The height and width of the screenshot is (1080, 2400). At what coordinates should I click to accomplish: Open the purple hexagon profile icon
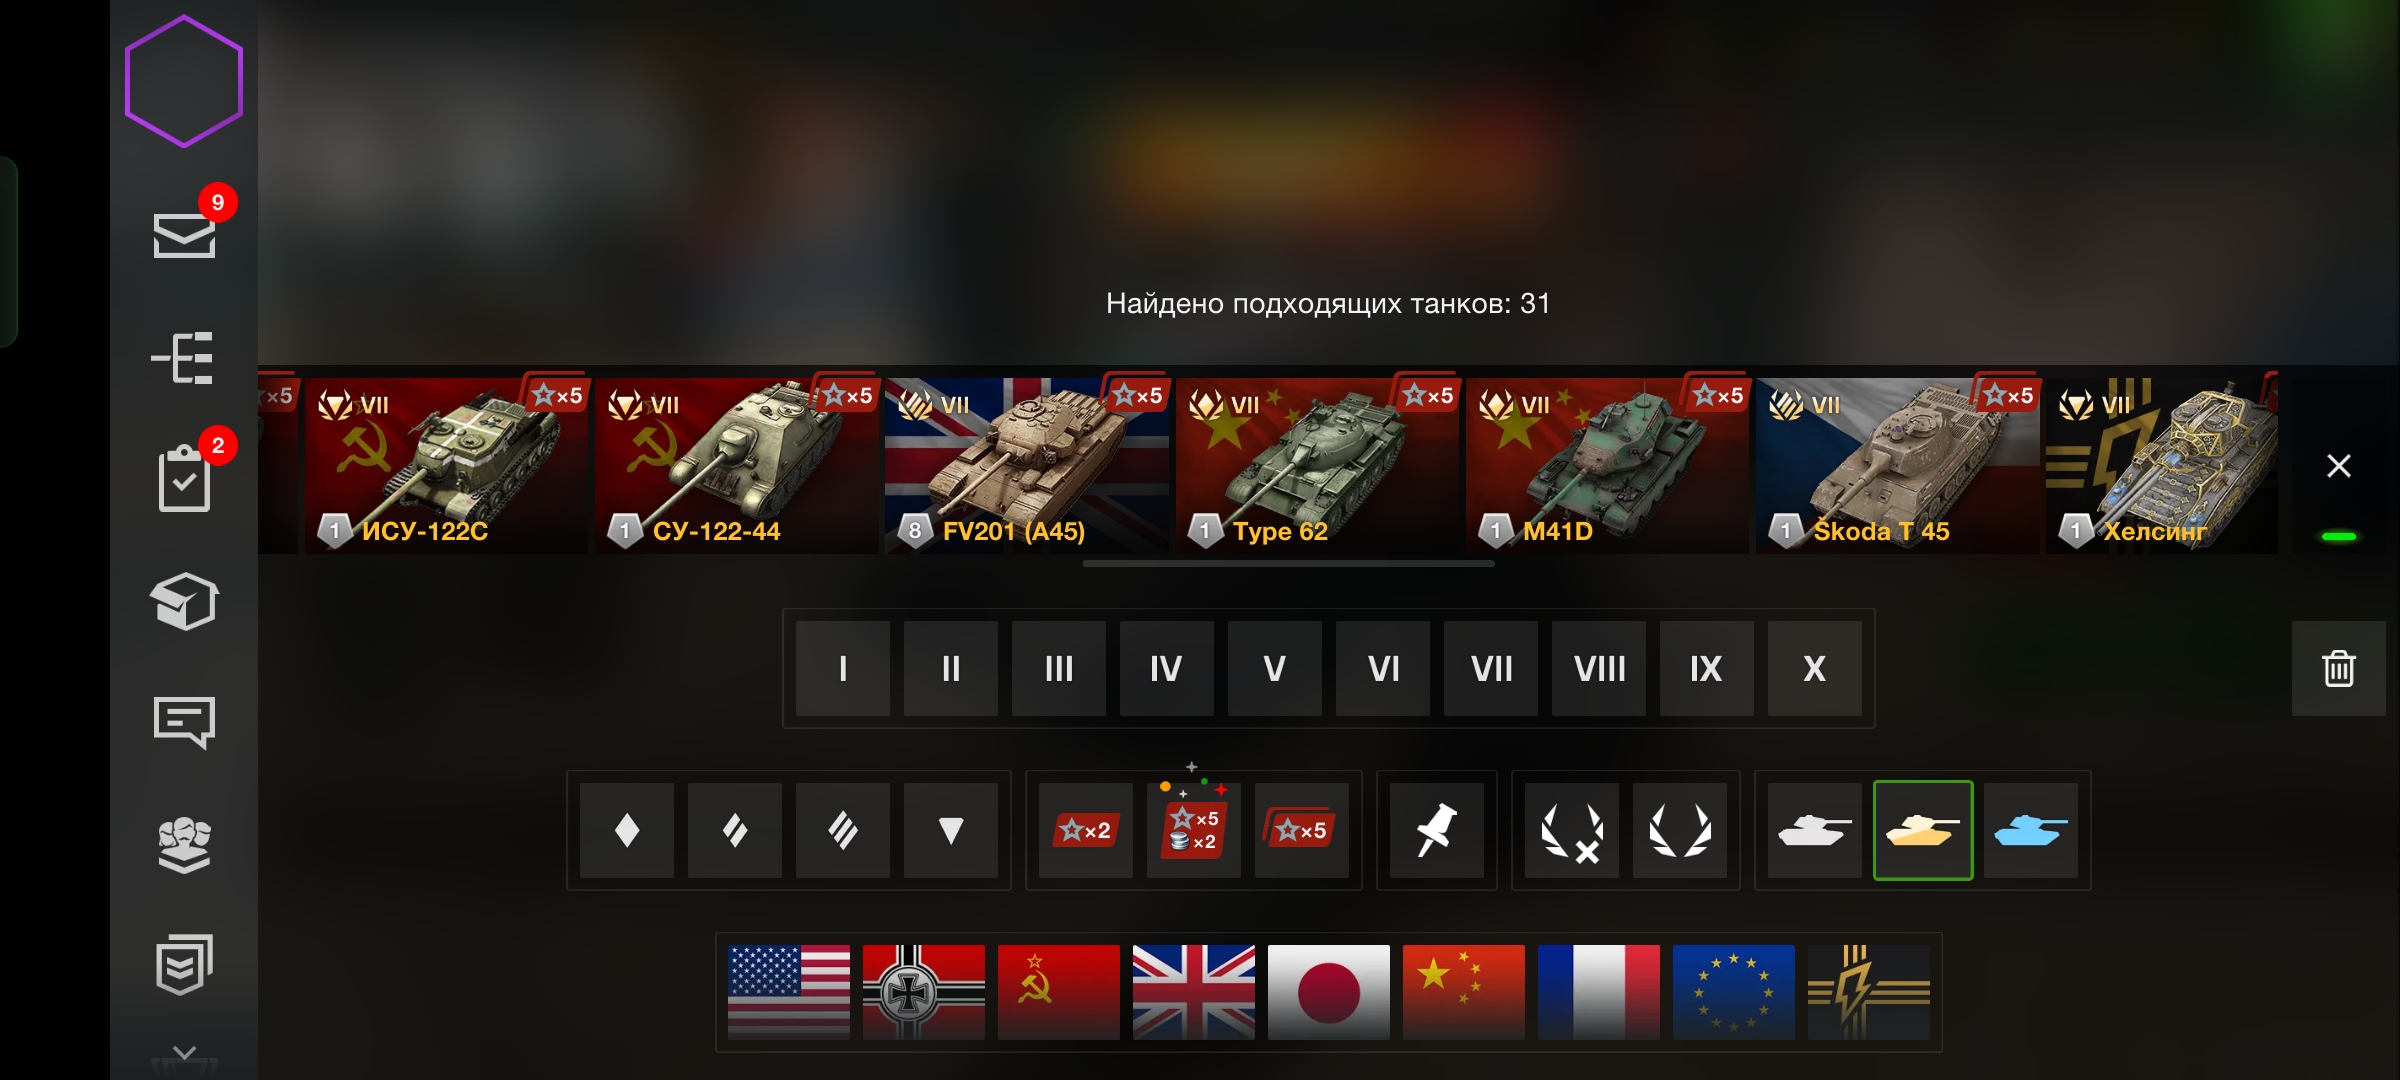tap(184, 82)
